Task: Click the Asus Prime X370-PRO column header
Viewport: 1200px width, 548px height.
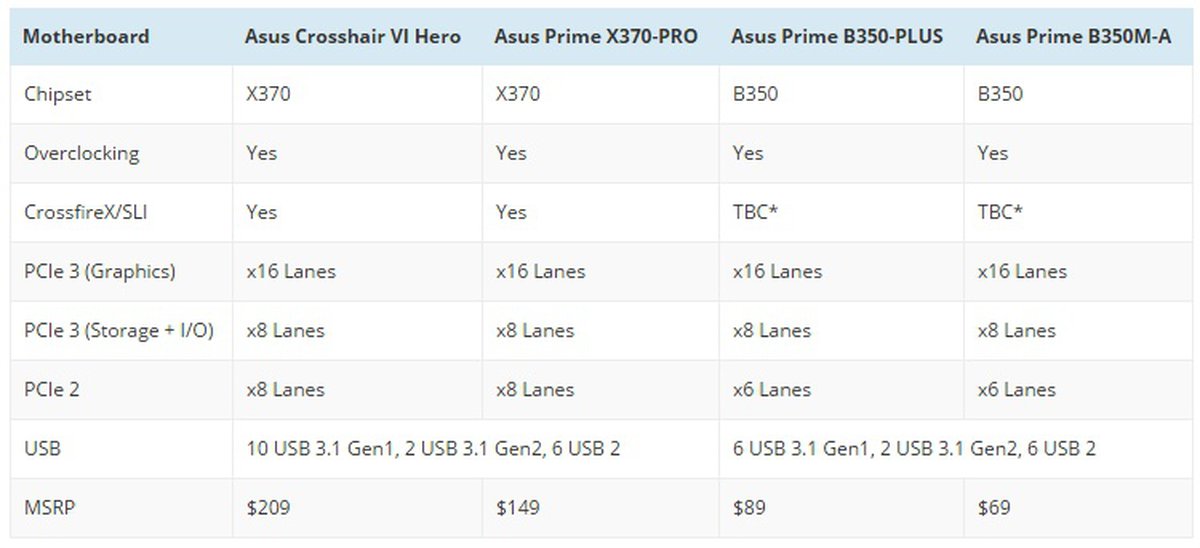Action: click(596, 37)
